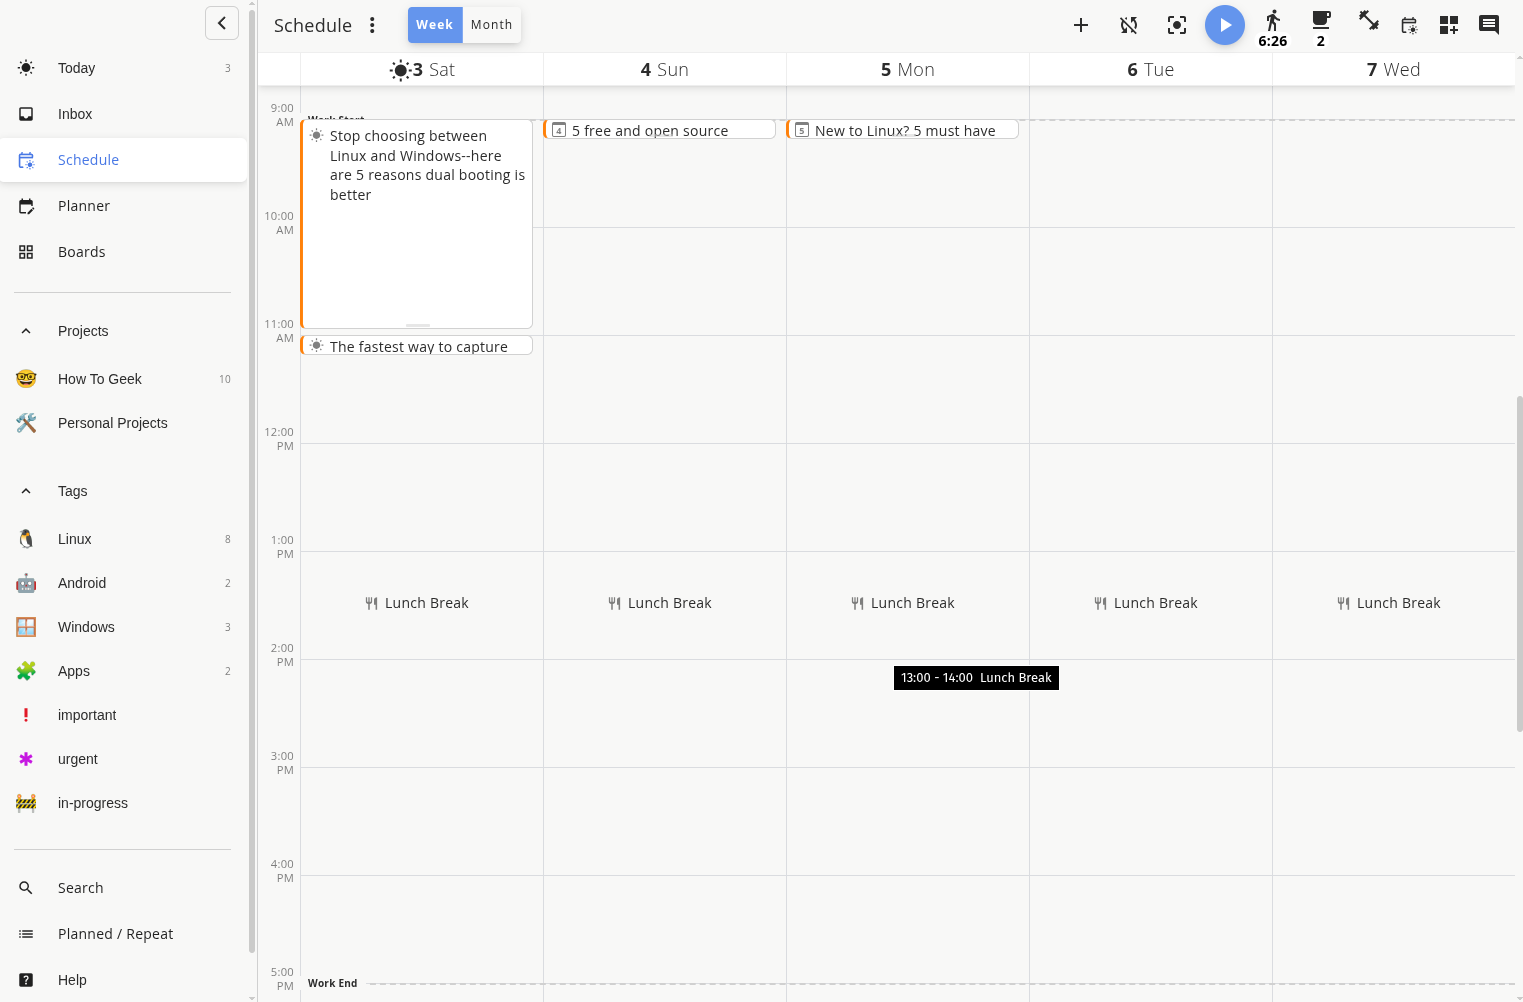Open the important tag
The image size is (1523, 1002).
coord(124,715)
